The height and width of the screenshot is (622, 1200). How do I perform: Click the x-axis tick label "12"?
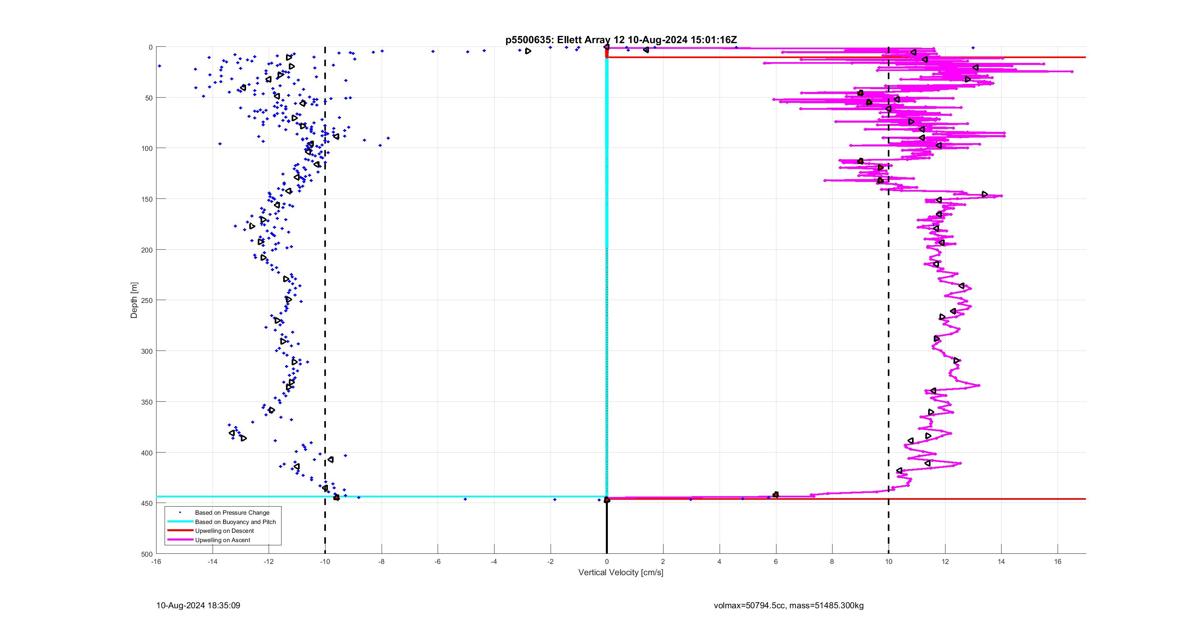tap(945, 562)
